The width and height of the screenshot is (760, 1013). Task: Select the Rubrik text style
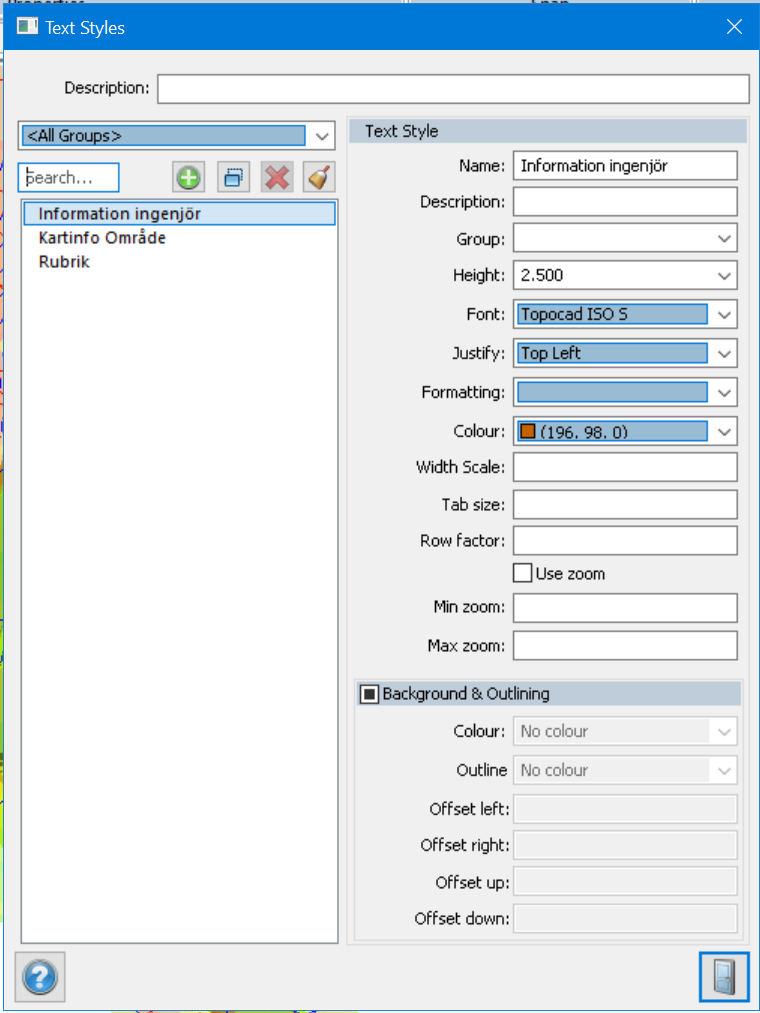click(x=64, y=262)
